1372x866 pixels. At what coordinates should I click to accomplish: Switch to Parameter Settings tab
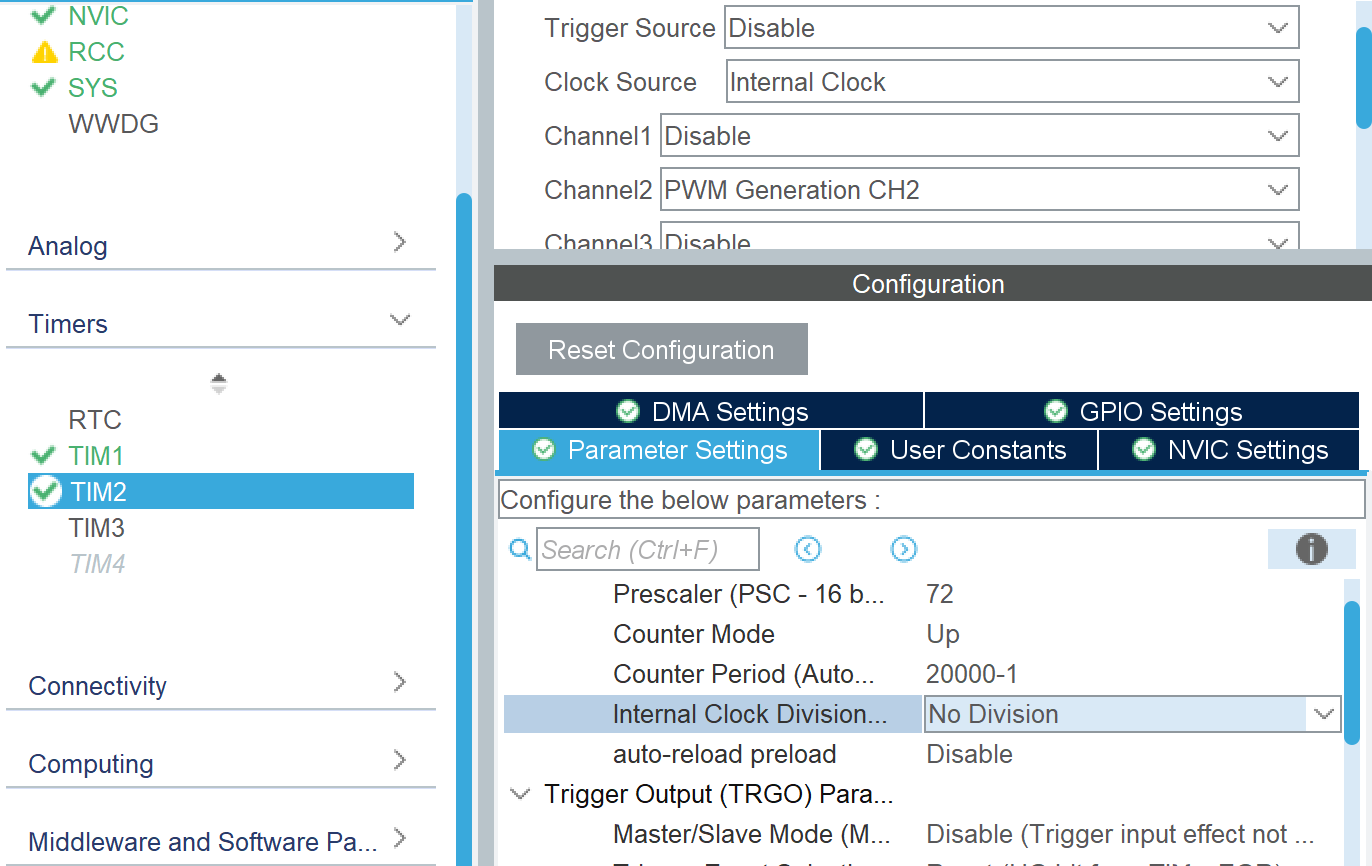[659, 450]
